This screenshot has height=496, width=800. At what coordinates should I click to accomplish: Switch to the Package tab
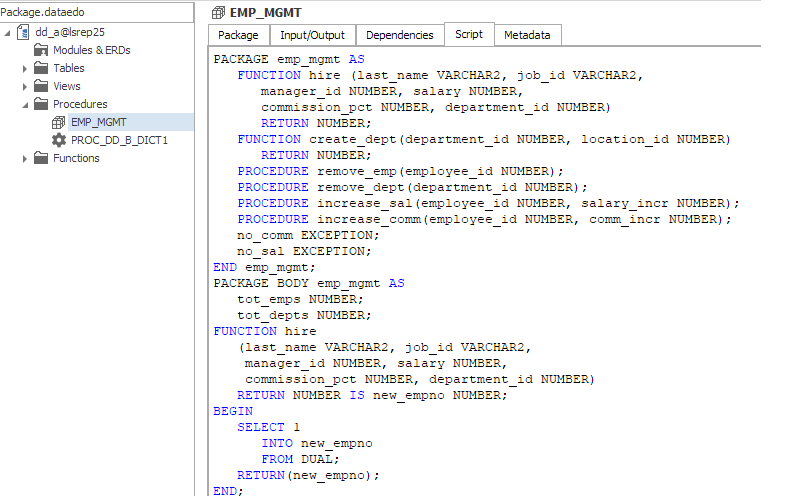click(238, 35)
